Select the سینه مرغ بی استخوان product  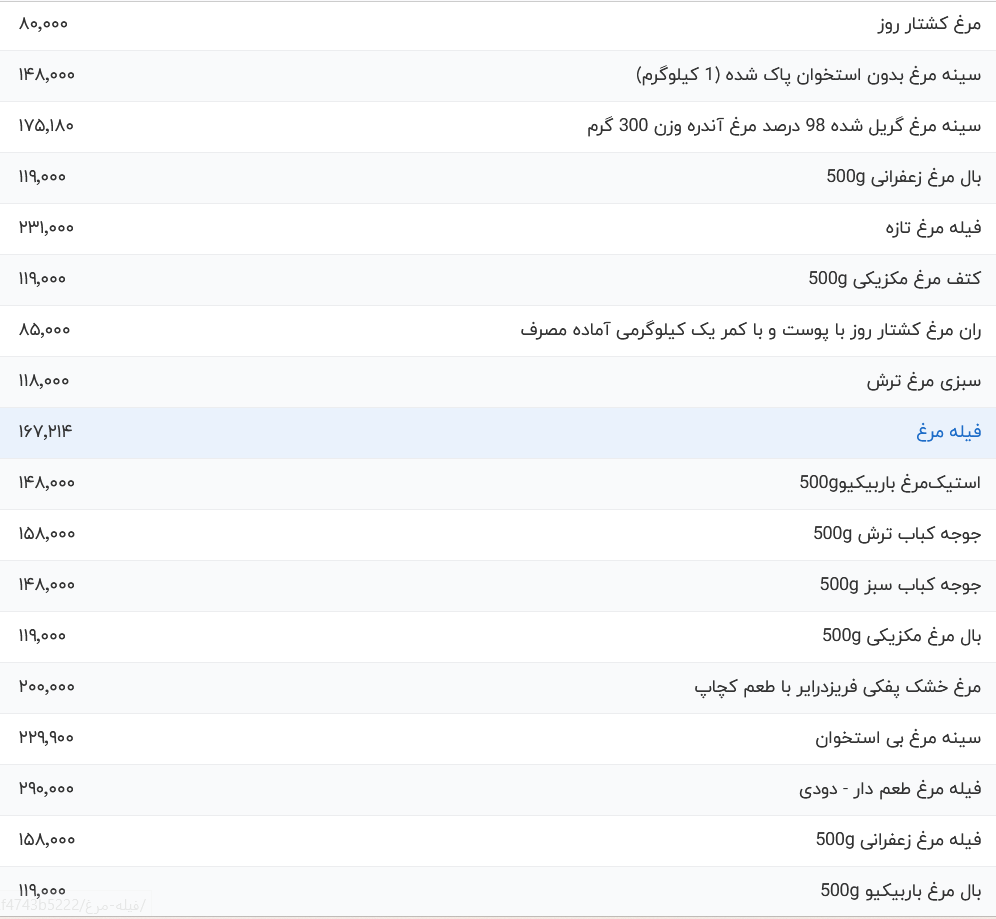[898, 738]
